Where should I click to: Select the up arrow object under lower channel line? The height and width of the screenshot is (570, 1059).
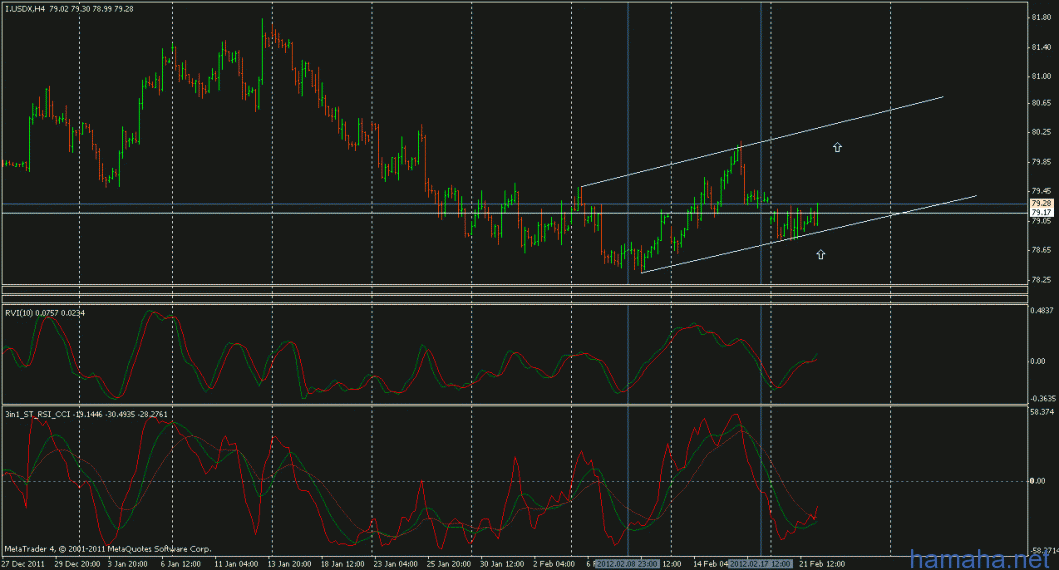[821, 255]
